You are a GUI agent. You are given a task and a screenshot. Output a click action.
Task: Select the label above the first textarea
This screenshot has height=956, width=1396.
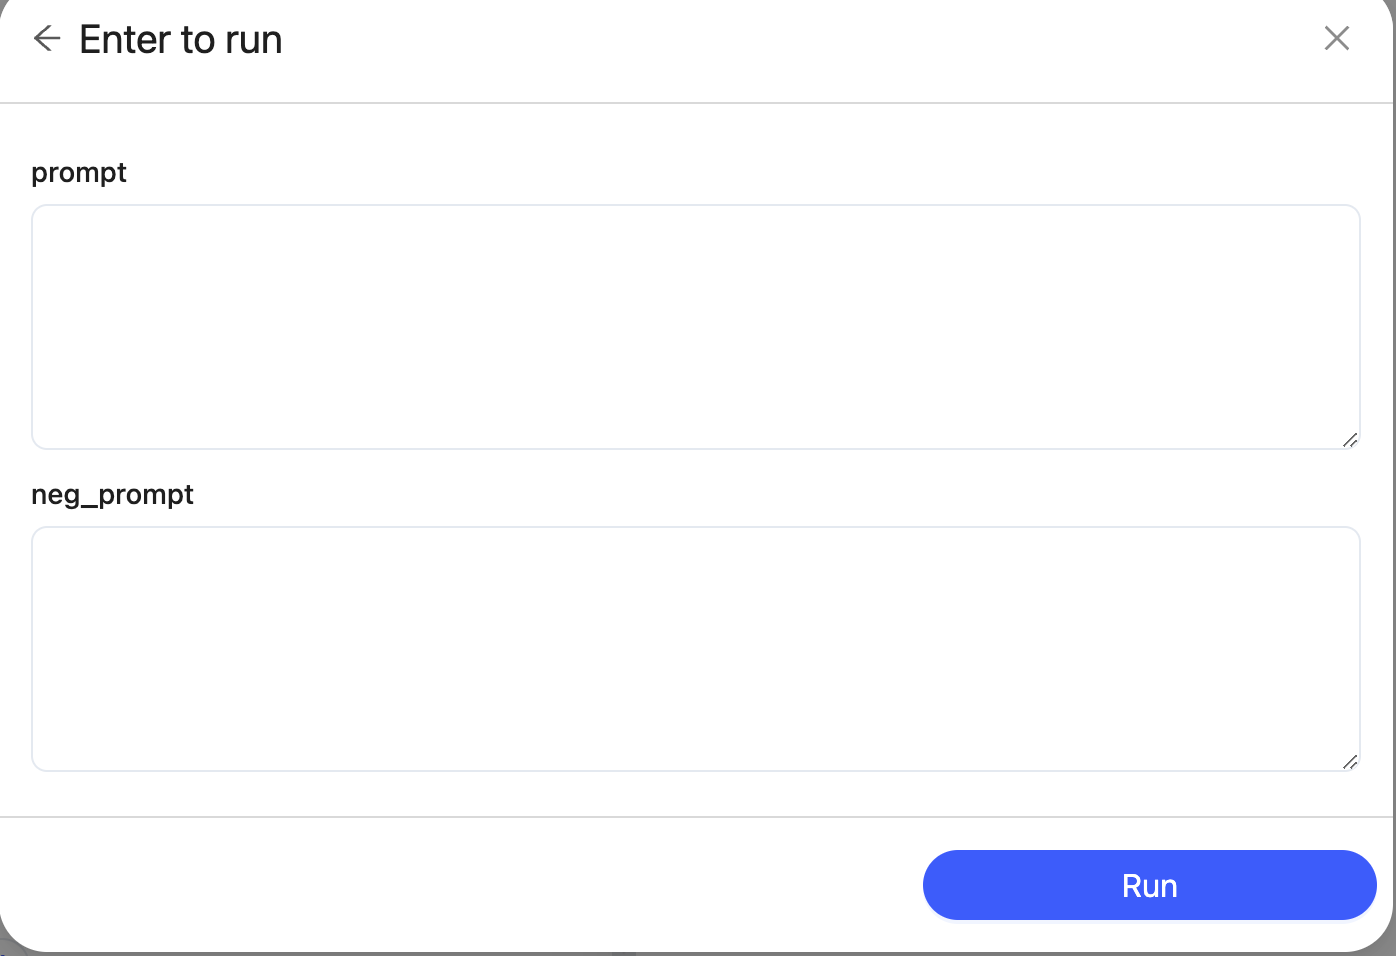click(79, 173)
